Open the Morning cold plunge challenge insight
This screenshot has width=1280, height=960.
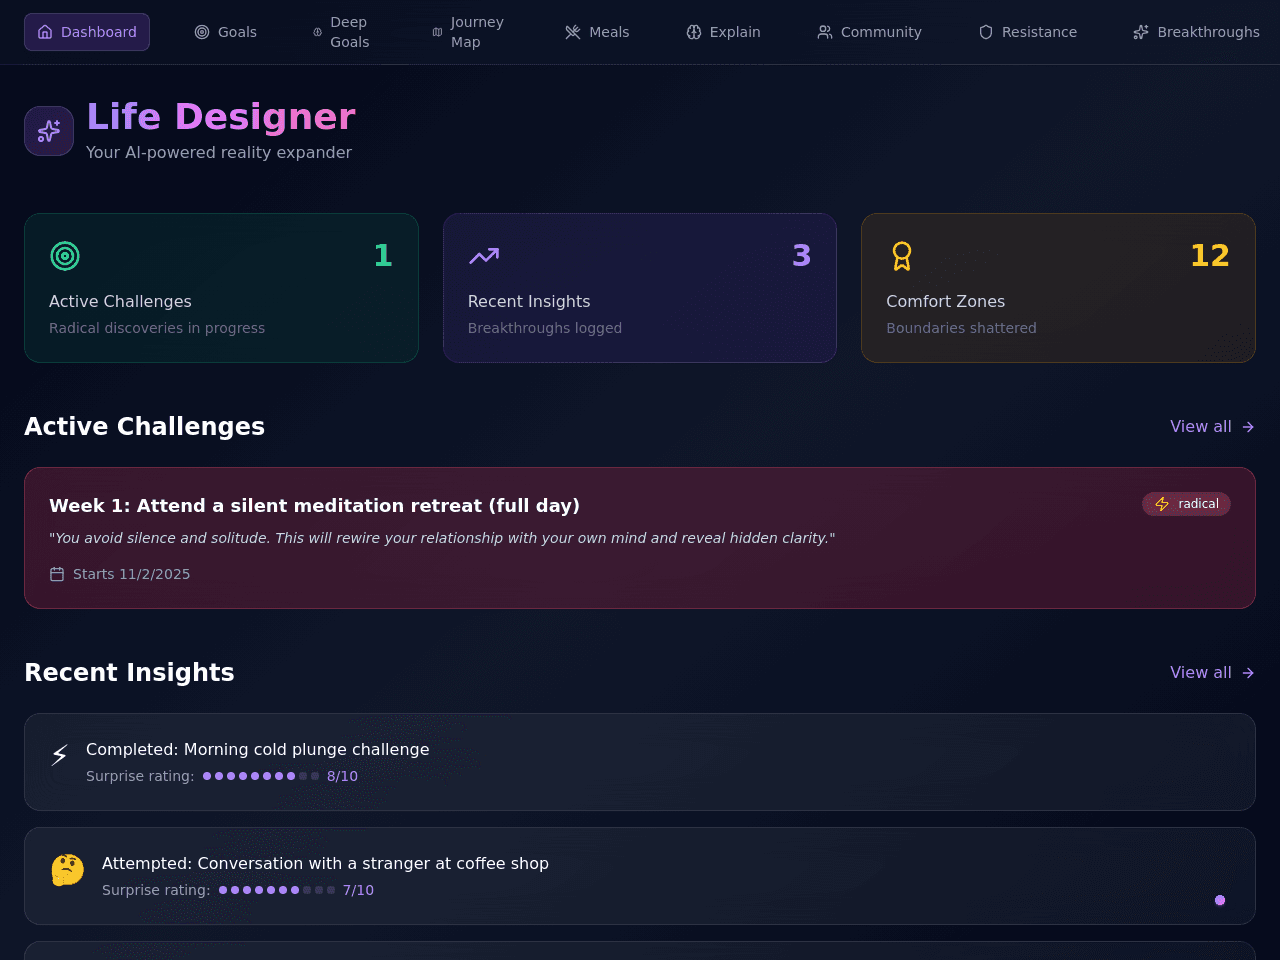point(640,762)
